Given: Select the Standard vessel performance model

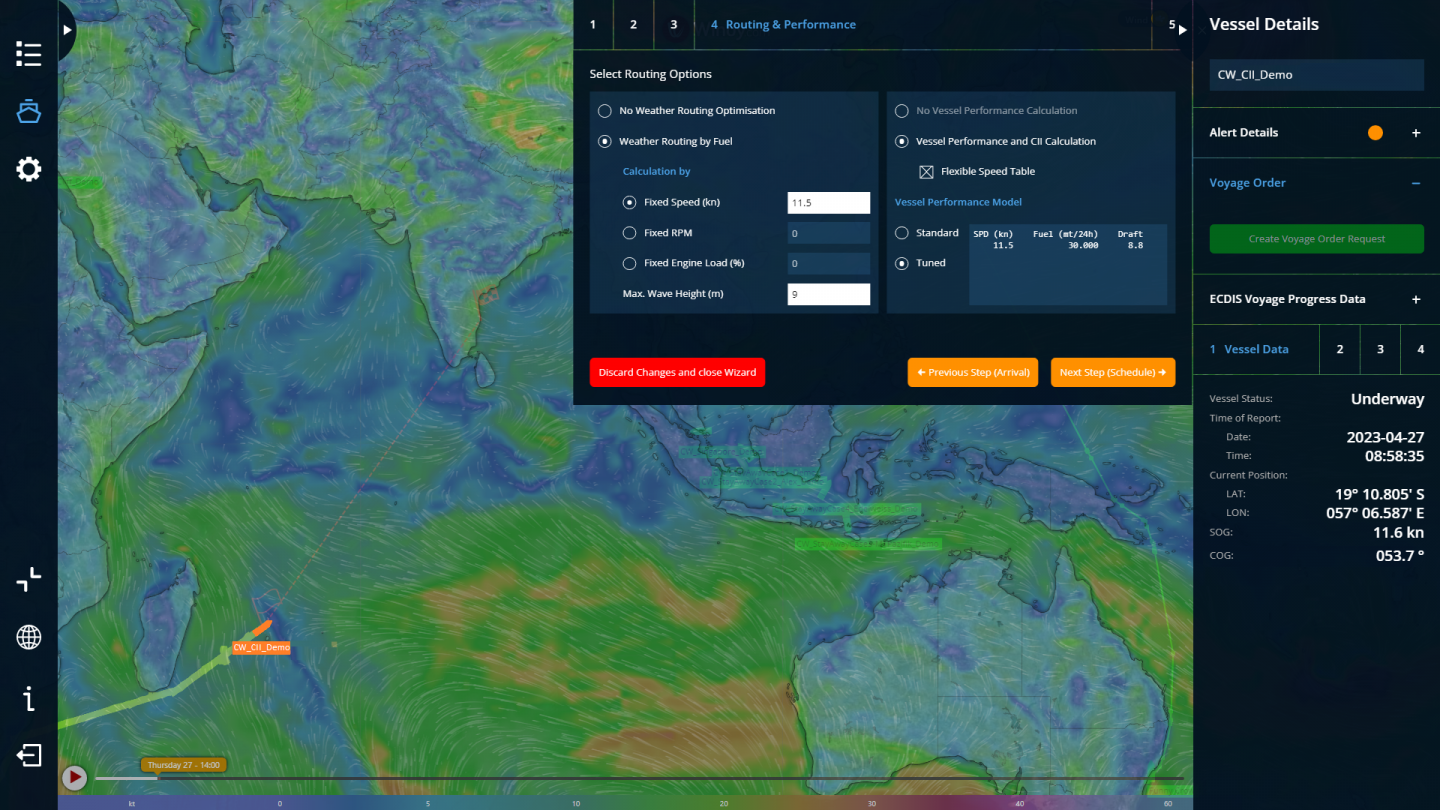Looking at the screenshot, I should click(902, 232).
